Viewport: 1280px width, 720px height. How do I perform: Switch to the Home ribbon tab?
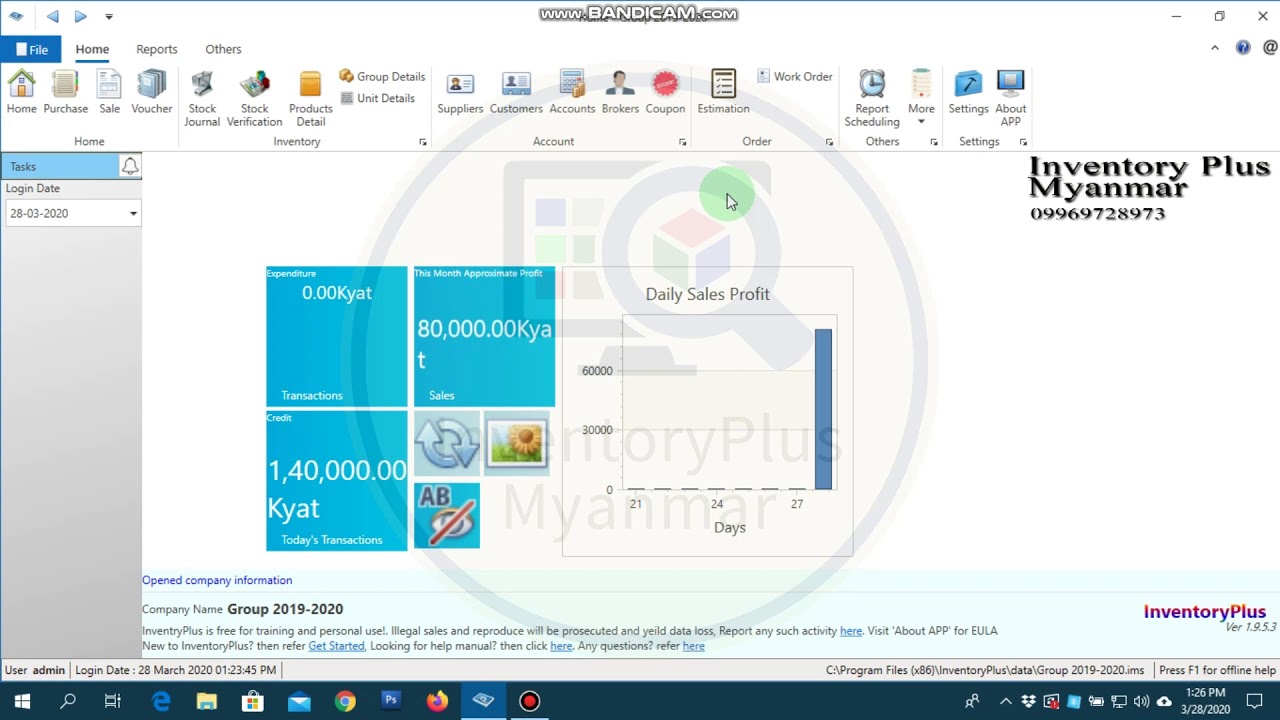tap(92, 49)
